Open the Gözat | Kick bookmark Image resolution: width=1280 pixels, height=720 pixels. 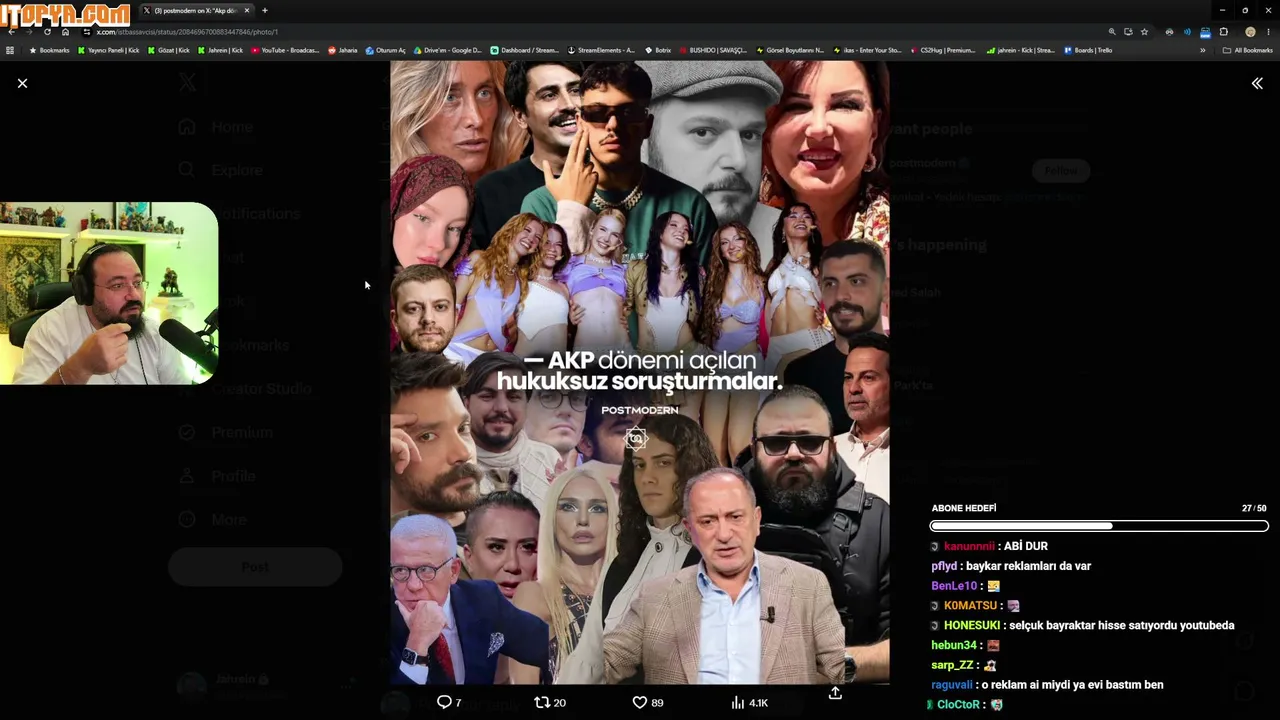[x=169, y=50]
